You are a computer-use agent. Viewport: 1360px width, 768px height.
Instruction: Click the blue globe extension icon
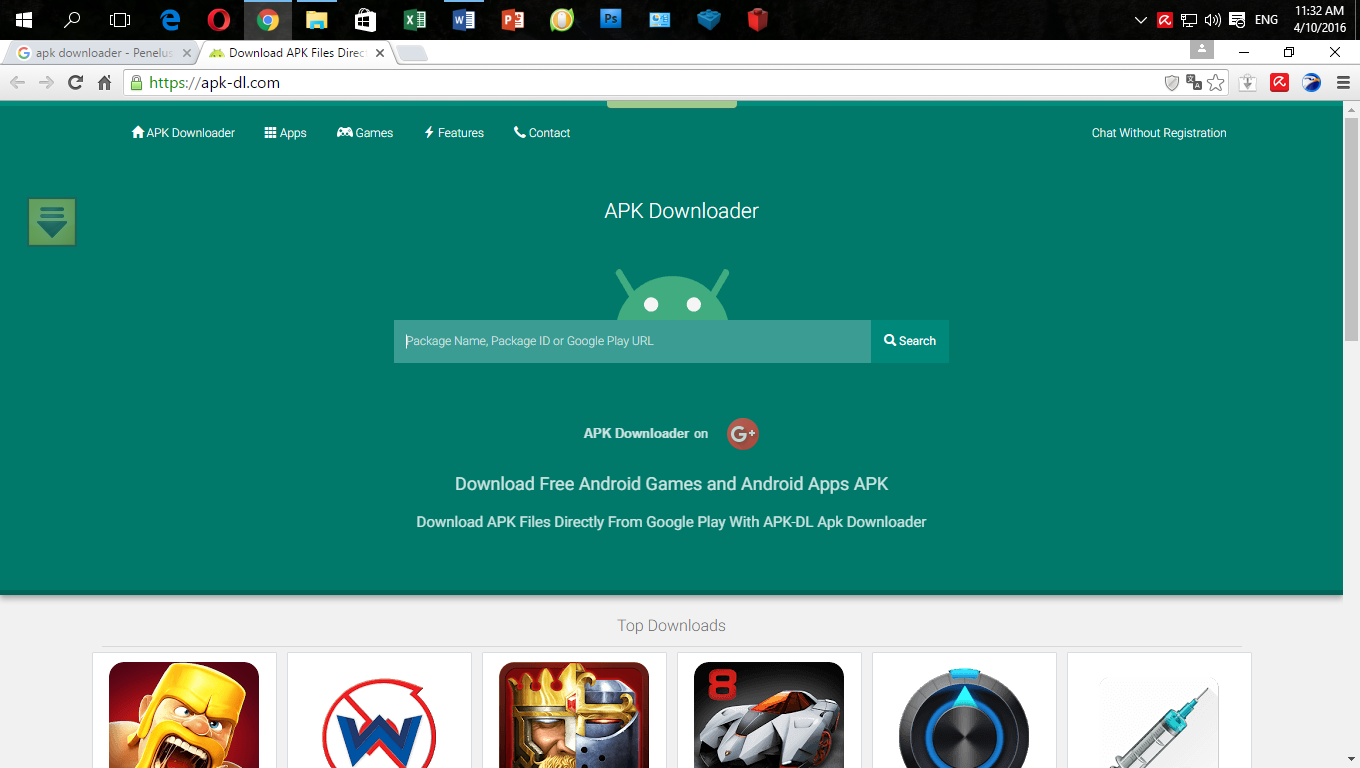click(1311, 83)
